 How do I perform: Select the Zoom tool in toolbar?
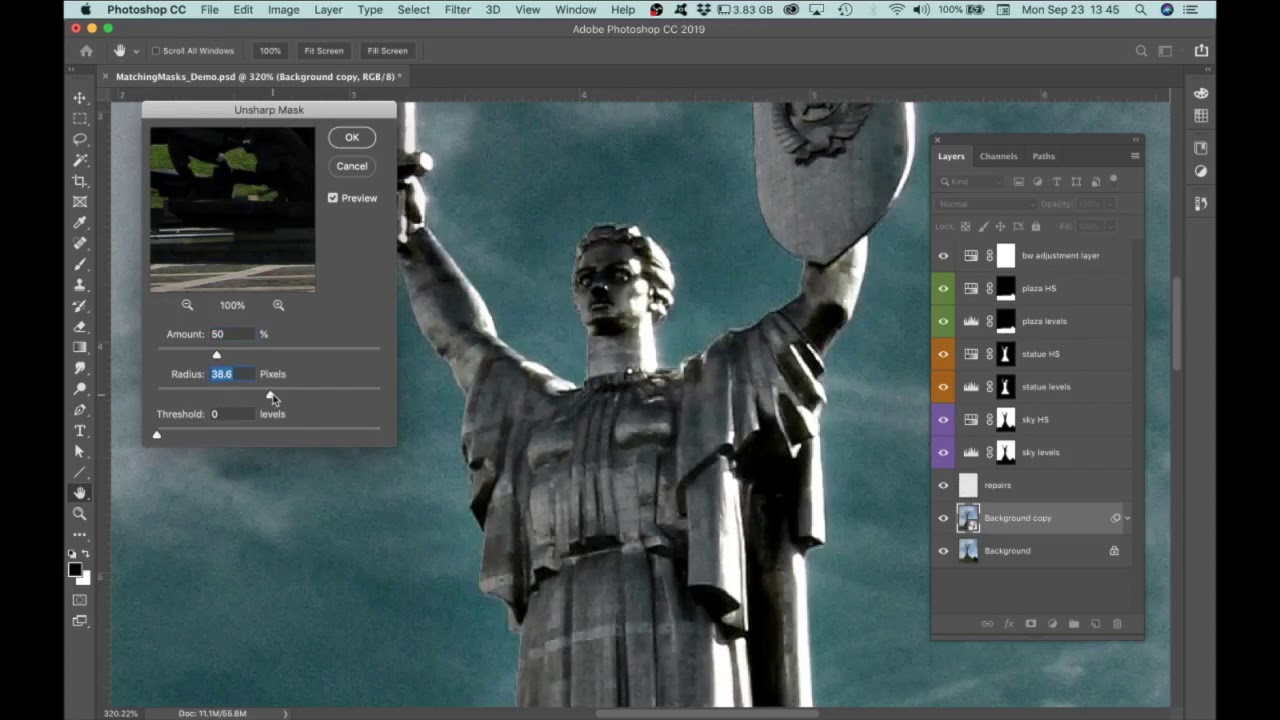(79, 513)
